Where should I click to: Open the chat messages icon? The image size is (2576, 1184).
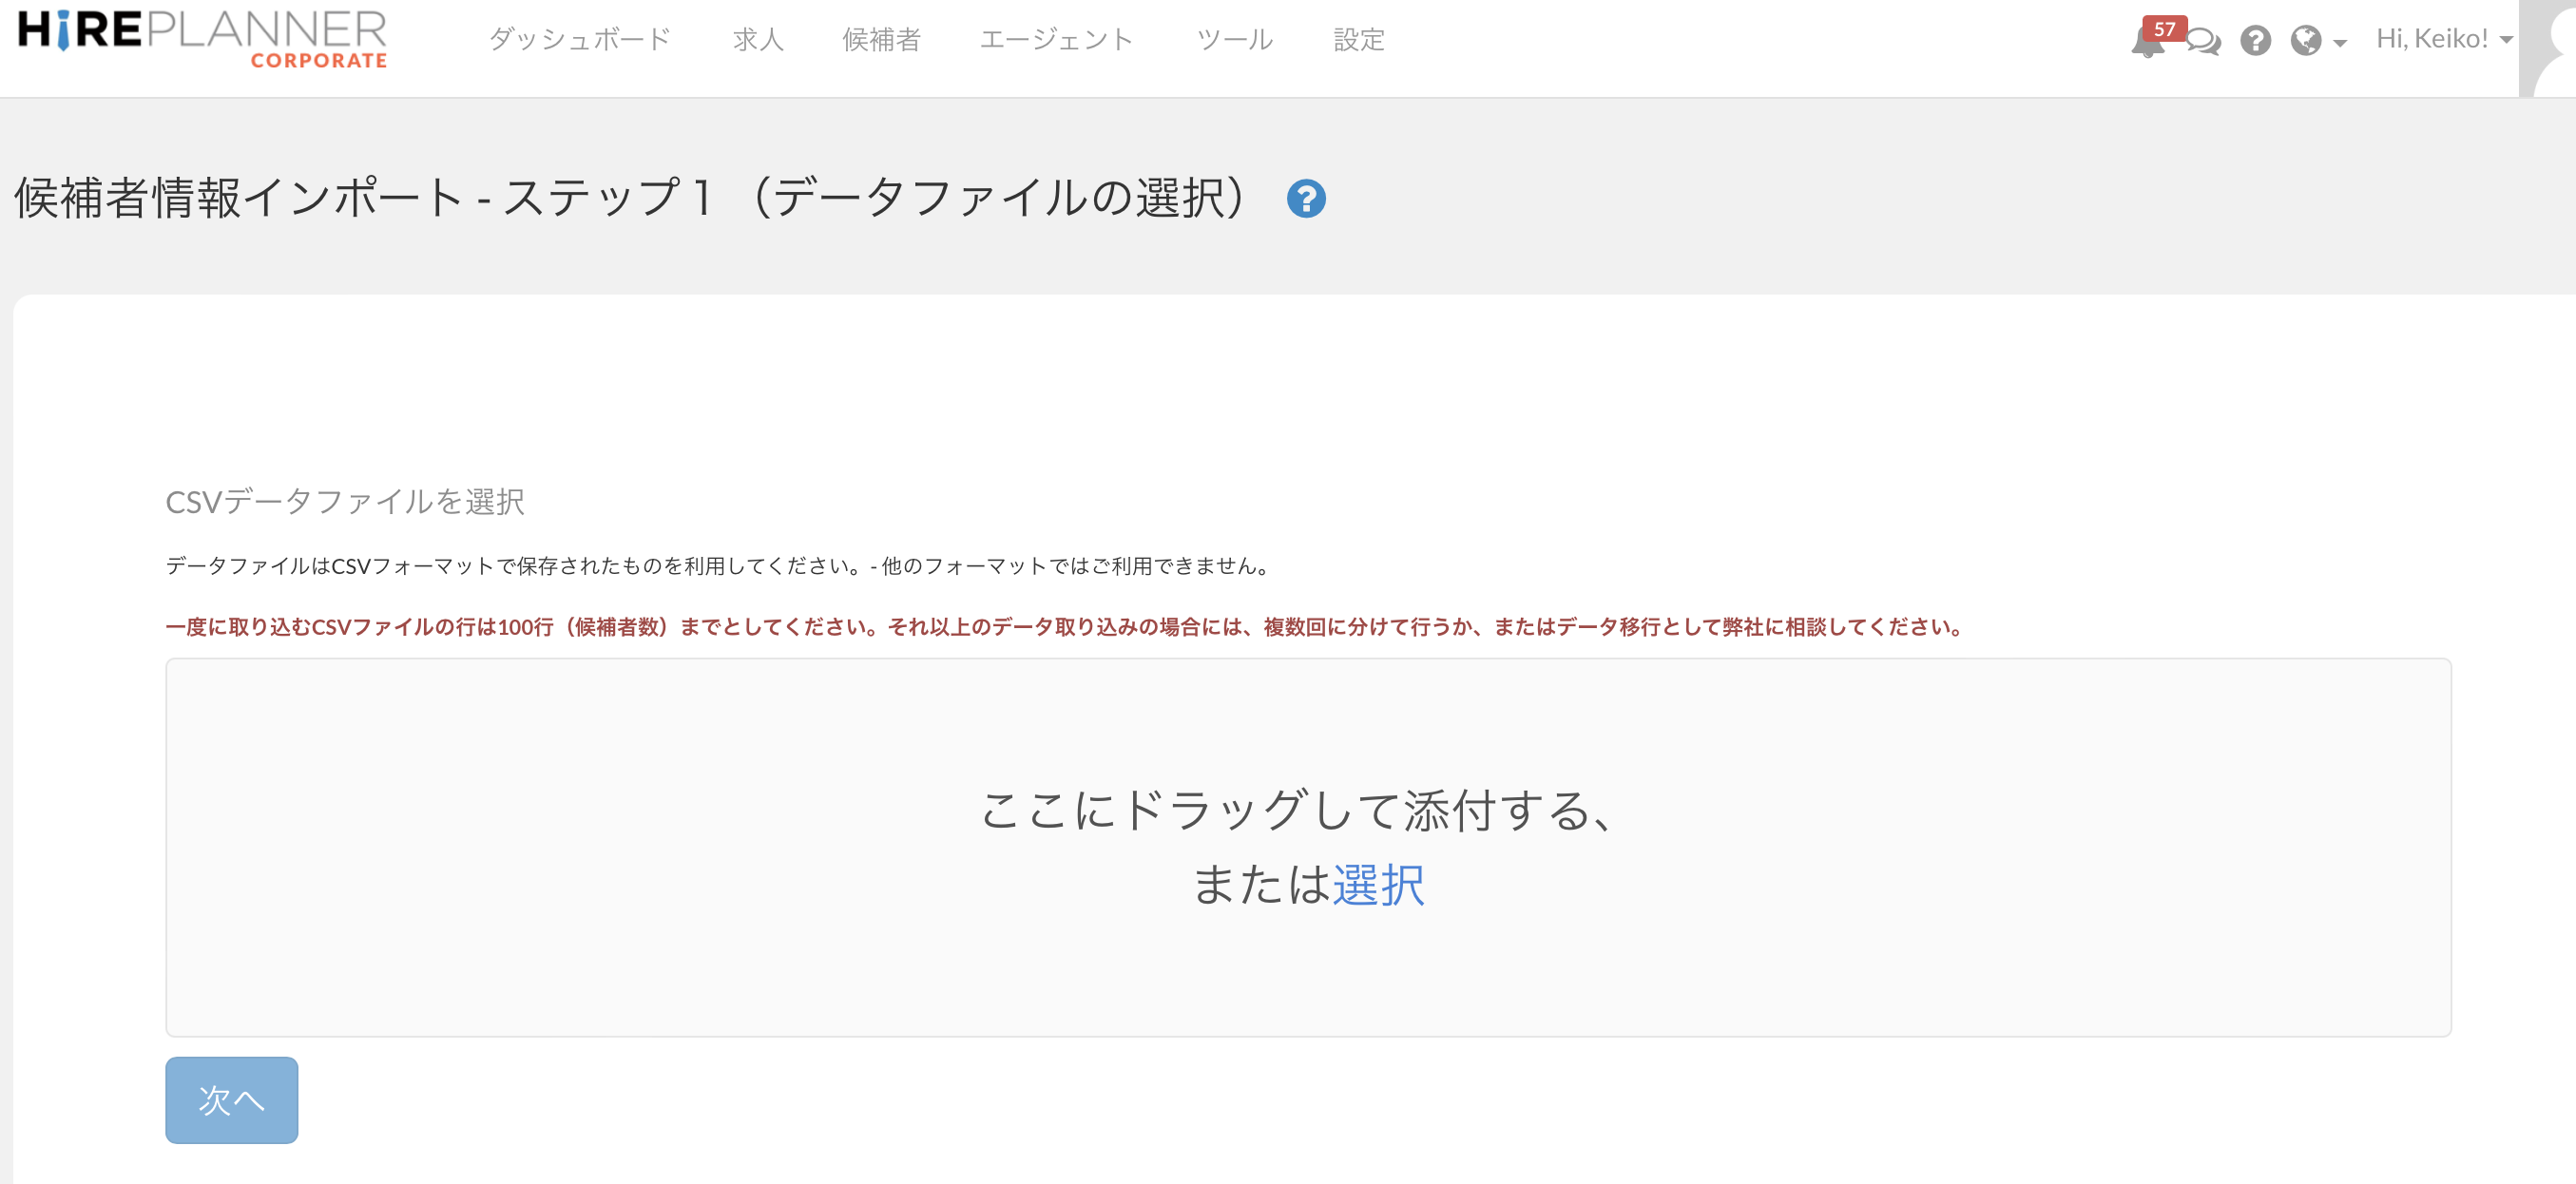pyautogui.click(x=2202, y=42)
